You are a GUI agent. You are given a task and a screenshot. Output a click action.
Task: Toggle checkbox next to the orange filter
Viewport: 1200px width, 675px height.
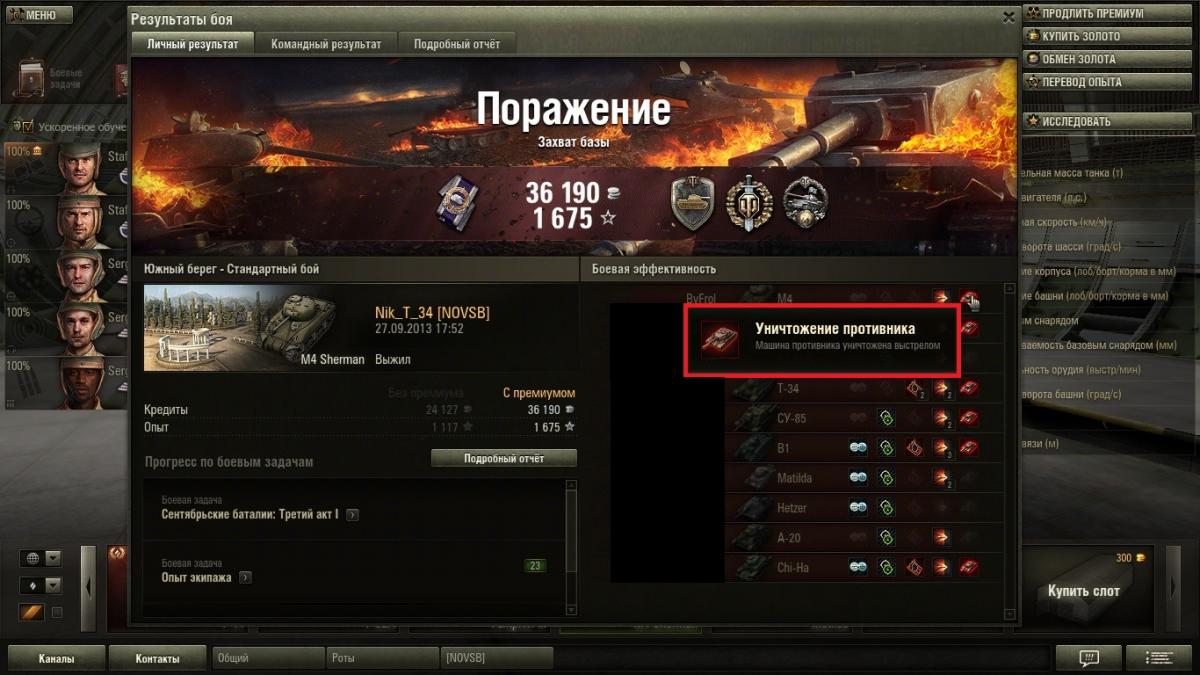(57, 612)
